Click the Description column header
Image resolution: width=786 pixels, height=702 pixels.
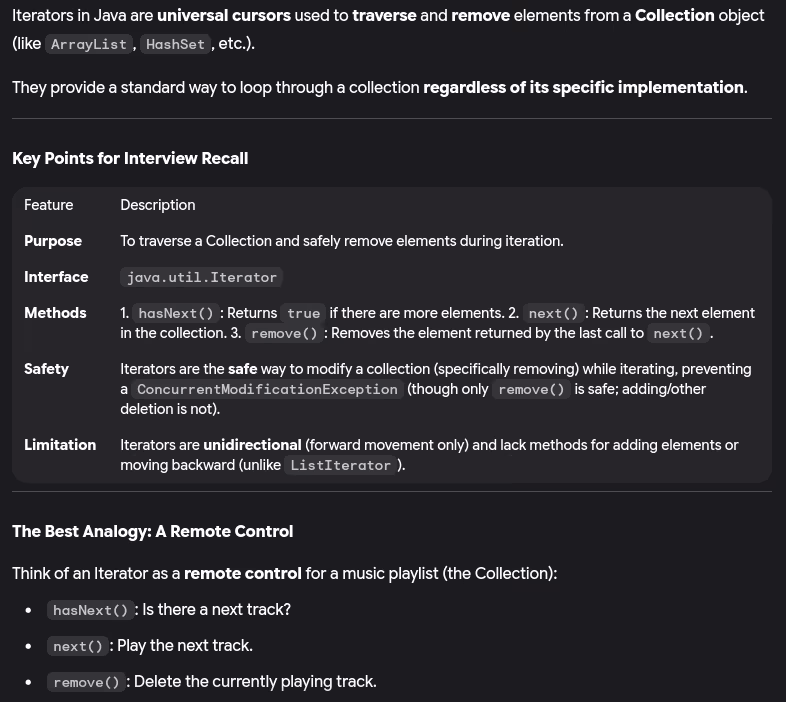point(158,205)
